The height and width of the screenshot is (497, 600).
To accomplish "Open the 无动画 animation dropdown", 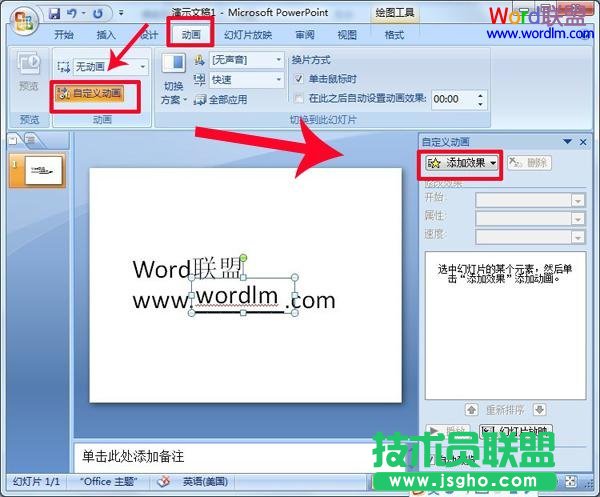I will (x=142, y=66).
